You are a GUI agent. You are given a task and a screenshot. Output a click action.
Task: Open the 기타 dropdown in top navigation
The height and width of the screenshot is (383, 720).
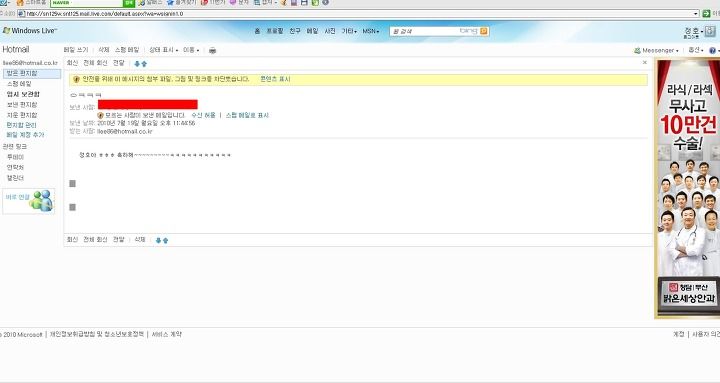(349, 31)
